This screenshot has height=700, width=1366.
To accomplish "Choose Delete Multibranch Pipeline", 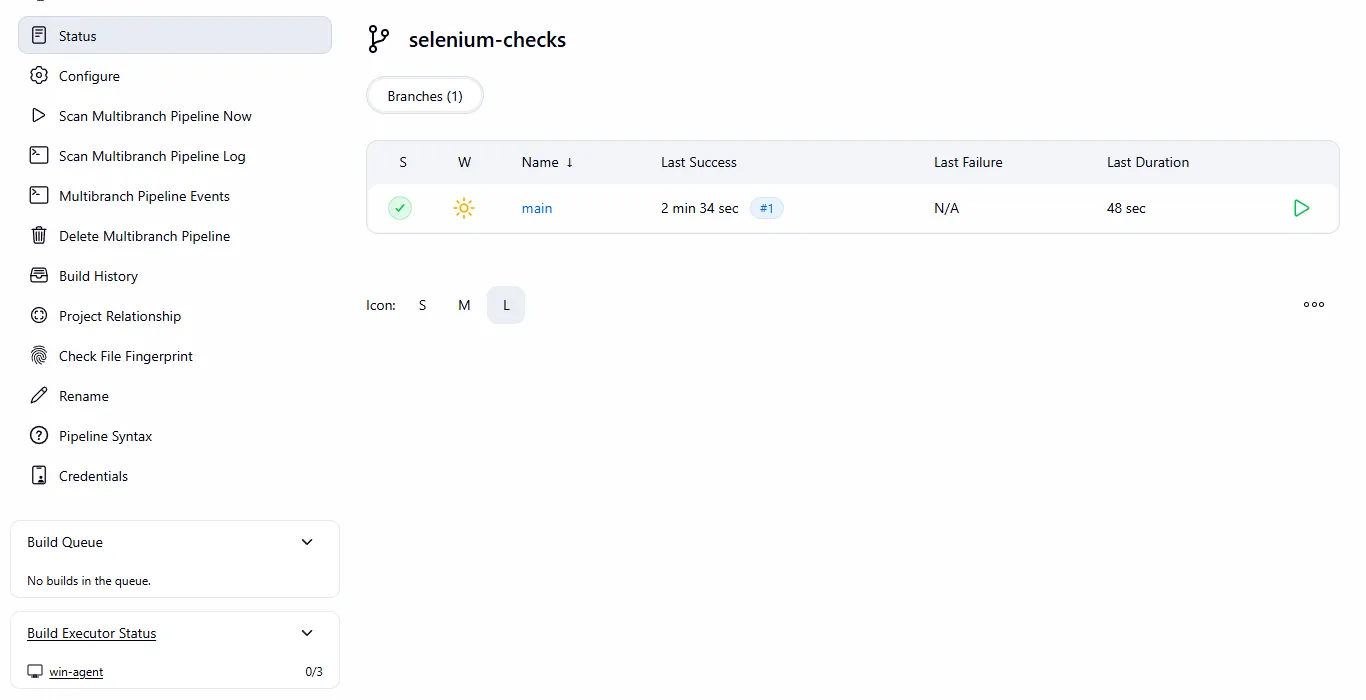I will (x=175, y=235).
